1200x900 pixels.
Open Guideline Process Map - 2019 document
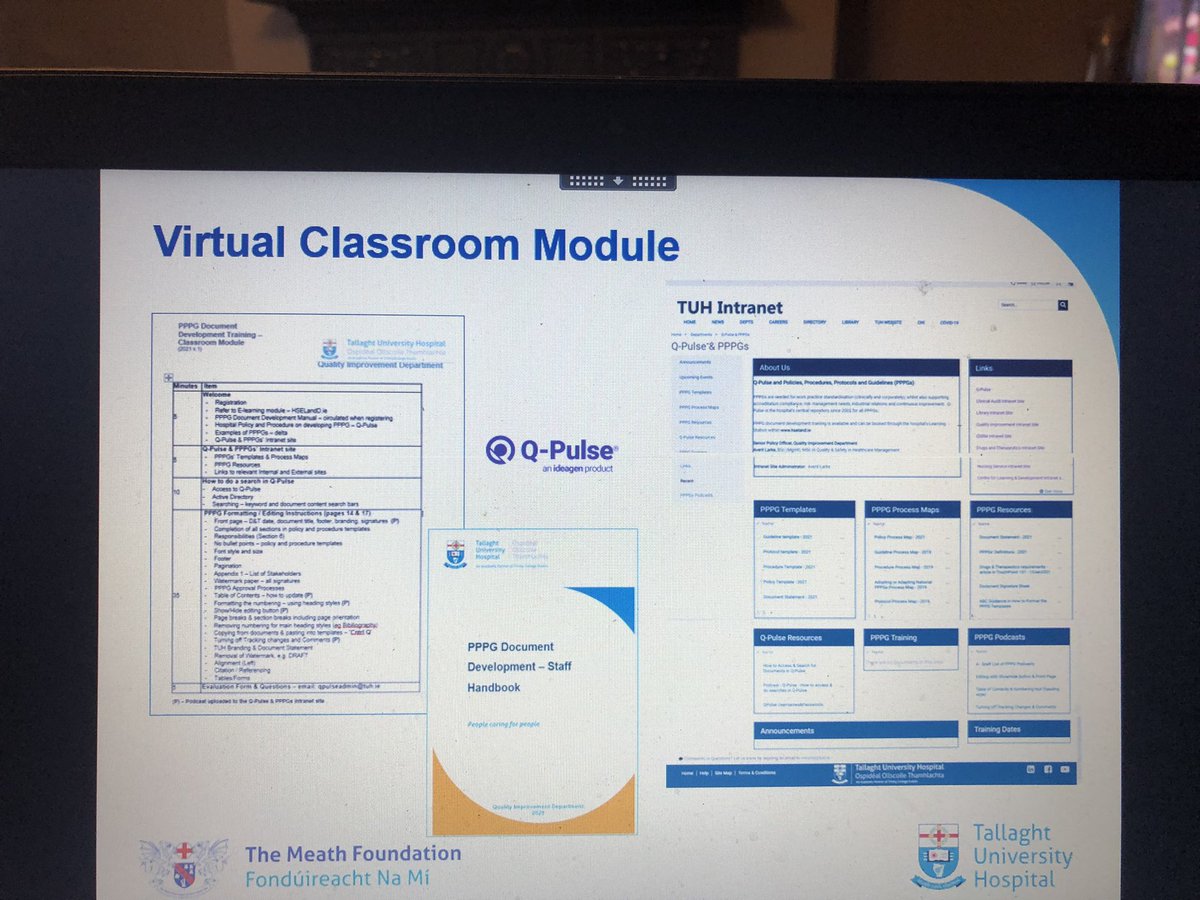902,552
